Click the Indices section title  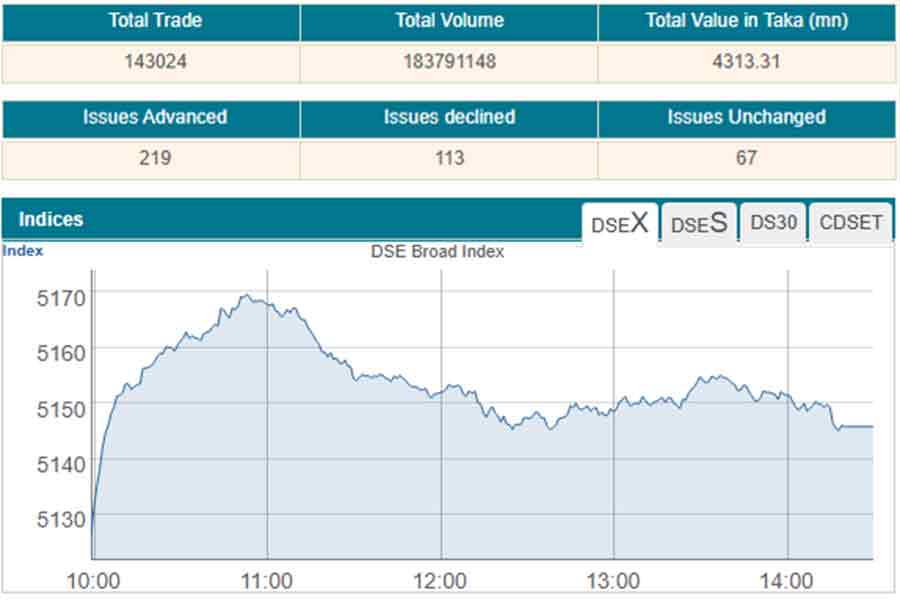(x=51, y=219)
